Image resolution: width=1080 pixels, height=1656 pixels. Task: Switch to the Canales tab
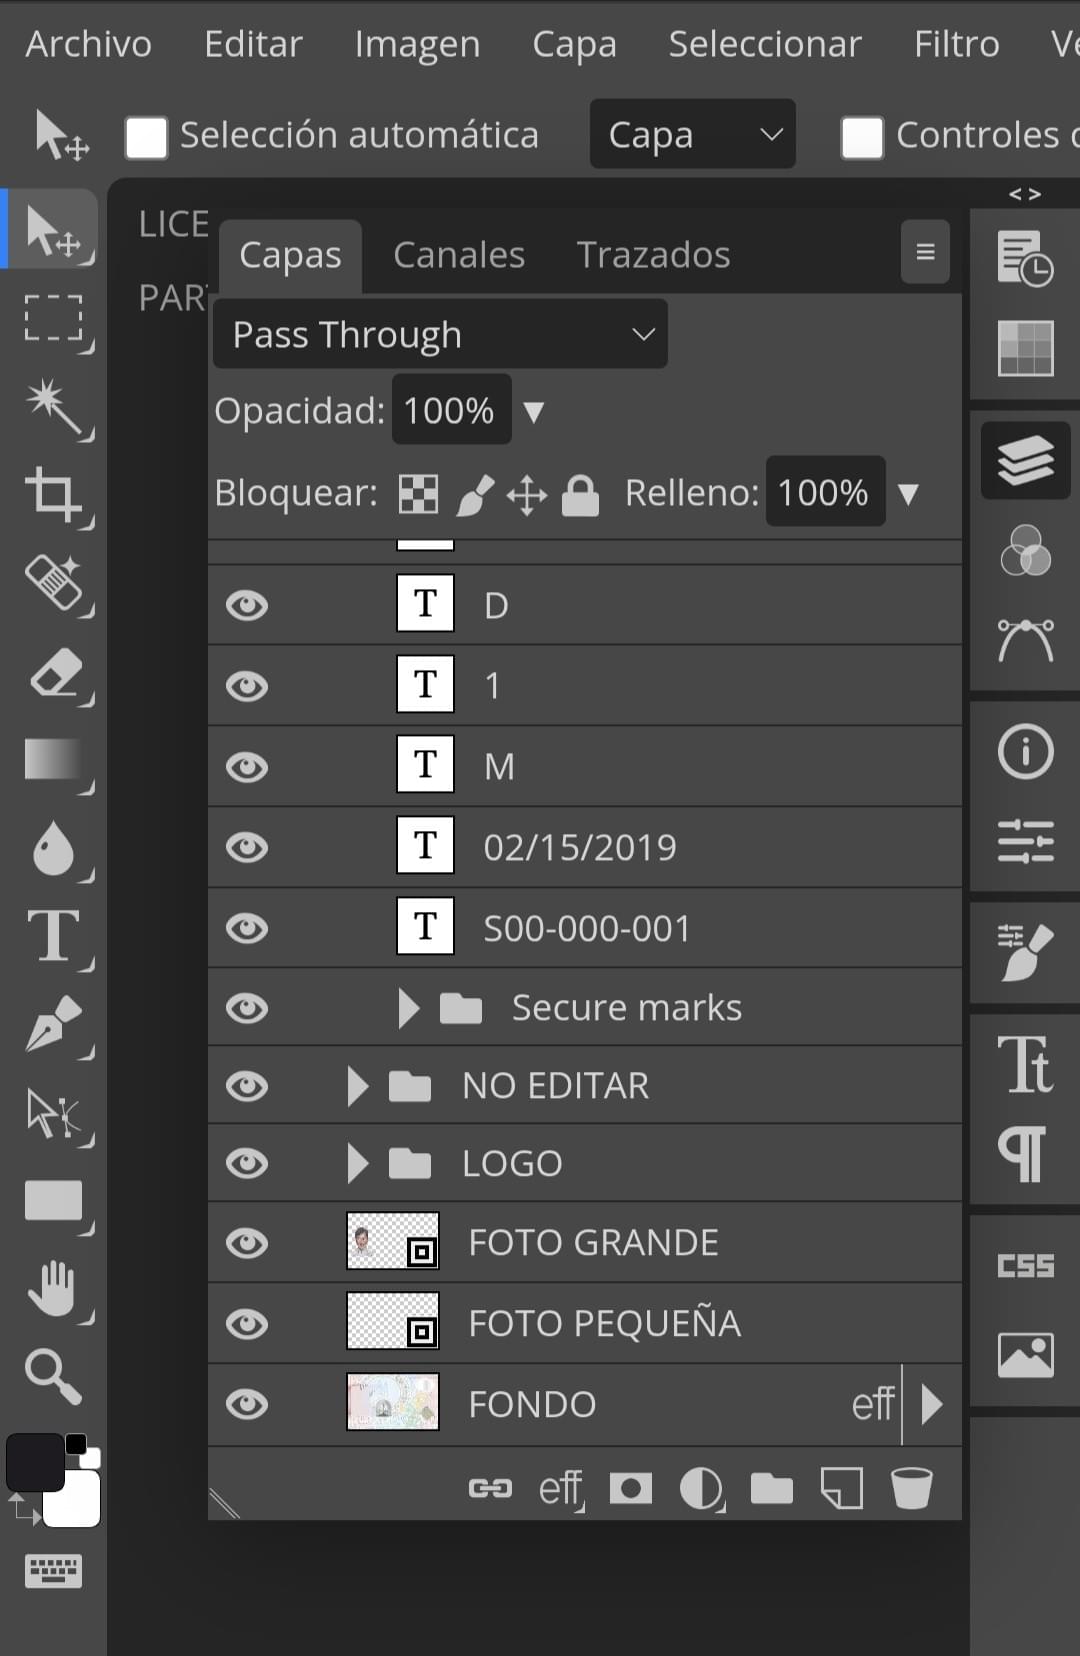[459, 255]
